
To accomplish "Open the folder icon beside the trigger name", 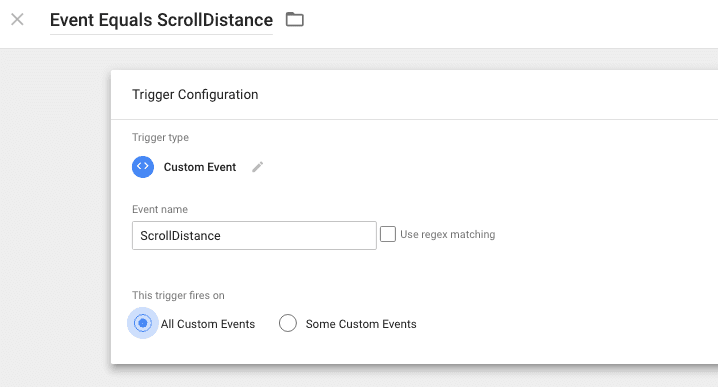I will tap(294, 20).
